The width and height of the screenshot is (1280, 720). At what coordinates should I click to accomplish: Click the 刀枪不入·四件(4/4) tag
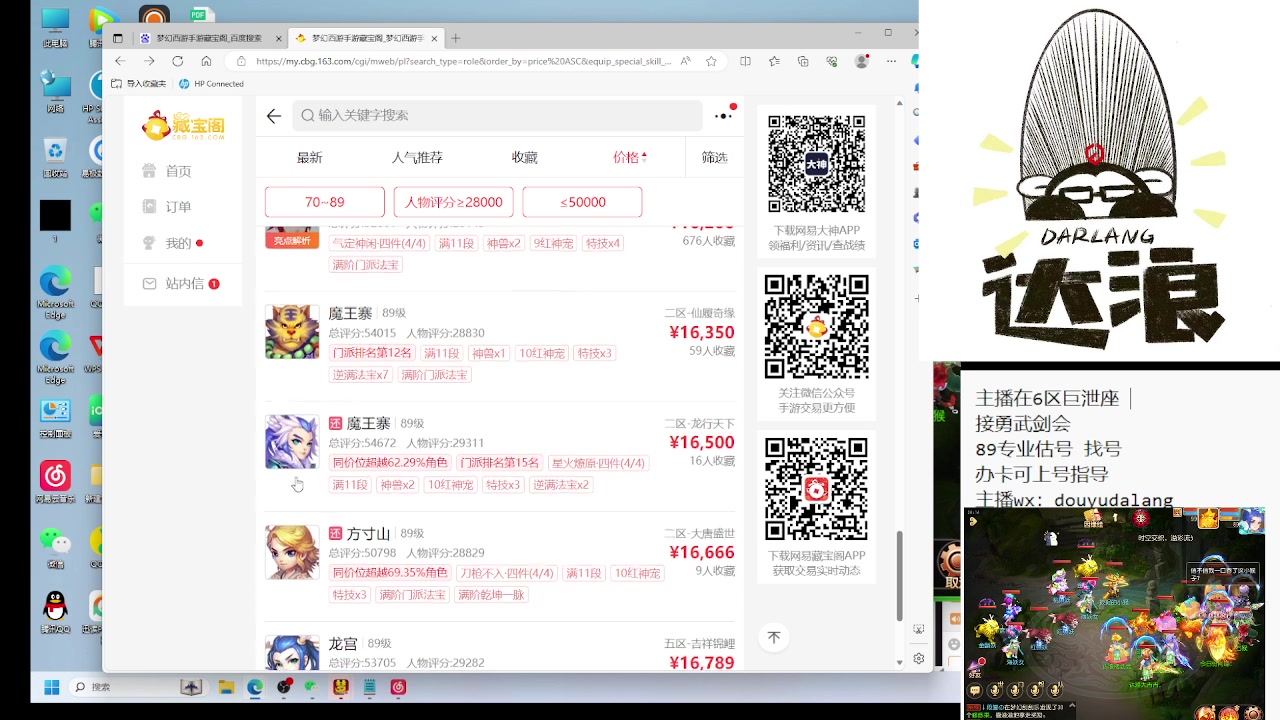(x=507, y=573)
